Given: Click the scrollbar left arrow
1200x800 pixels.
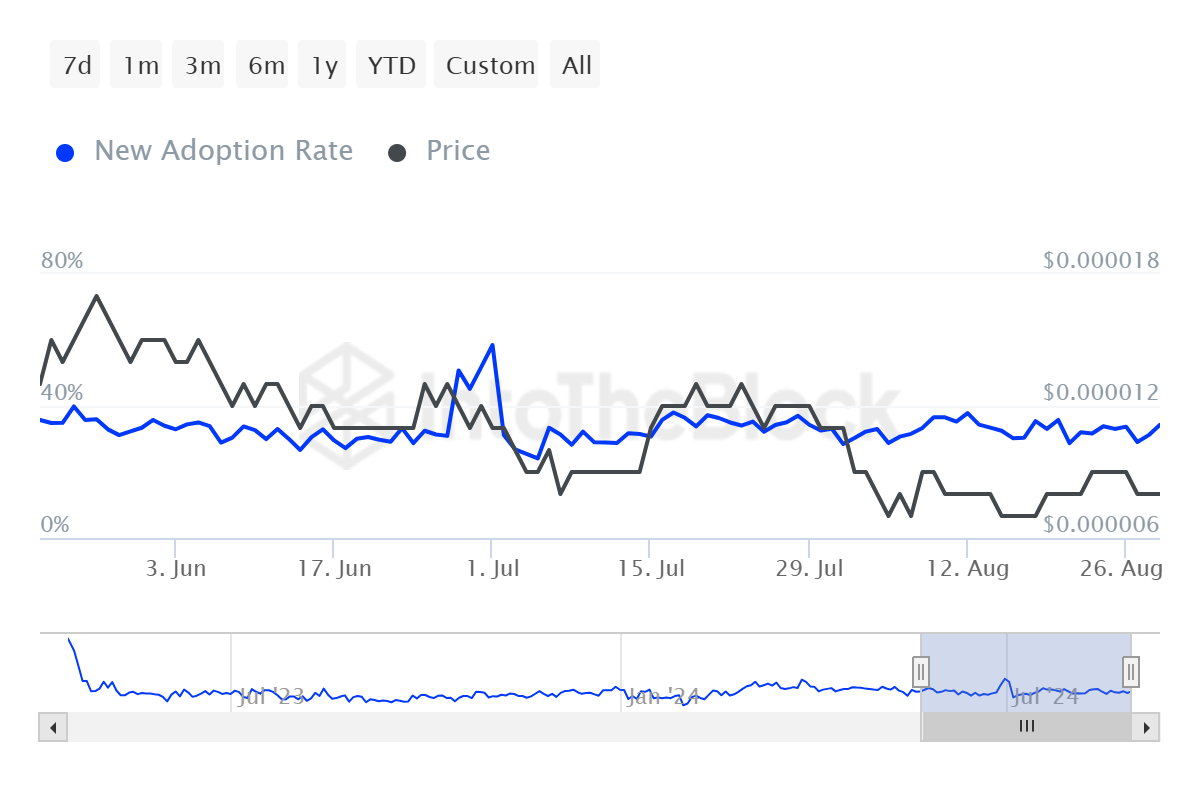Looking at the screenshot, I should (x=53, y=727).
